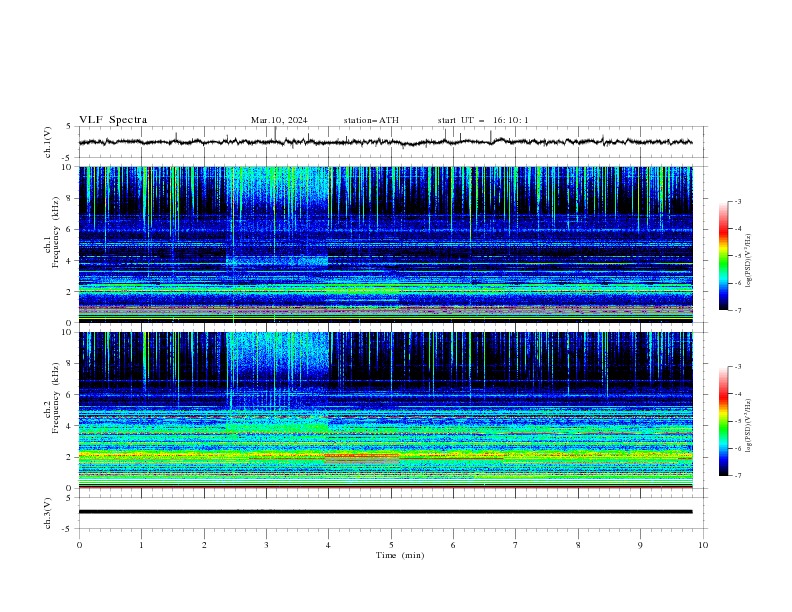Click the "6" kHz tick of ch.2 spectrogram

pos(70,395)
